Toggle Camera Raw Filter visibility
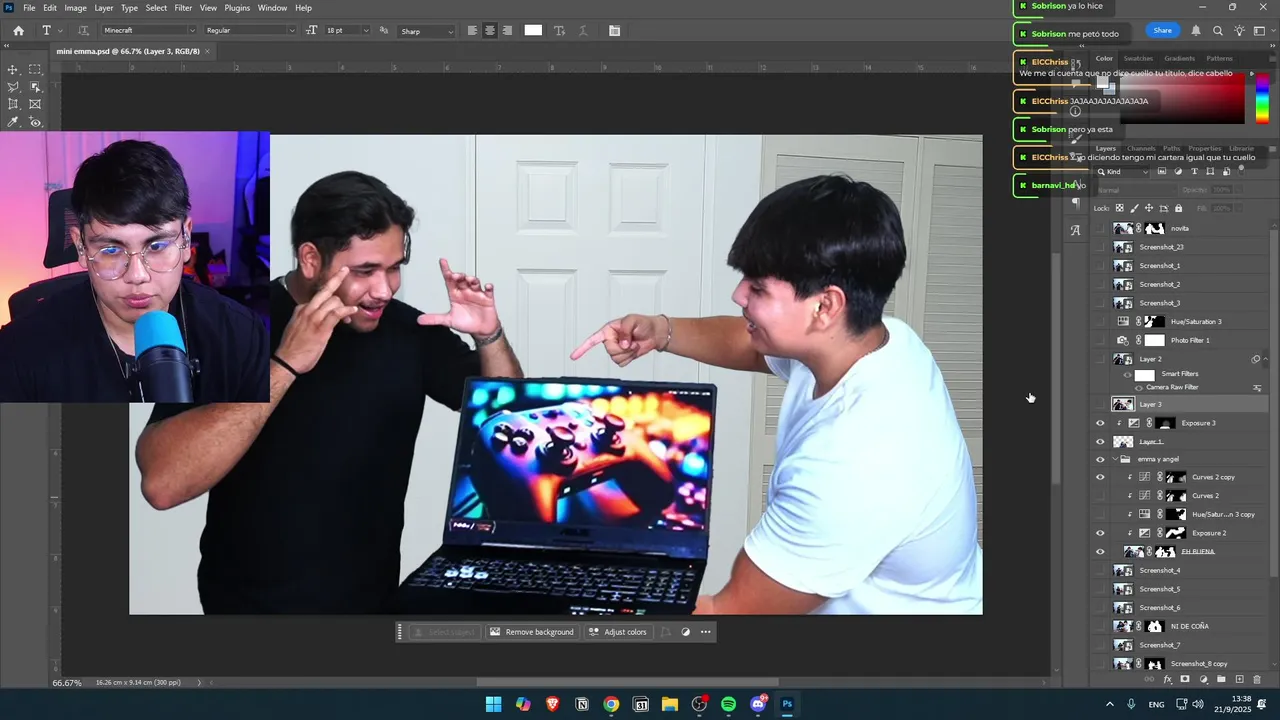Screen dimensions: 1280x720 (x=1138, y=387)
